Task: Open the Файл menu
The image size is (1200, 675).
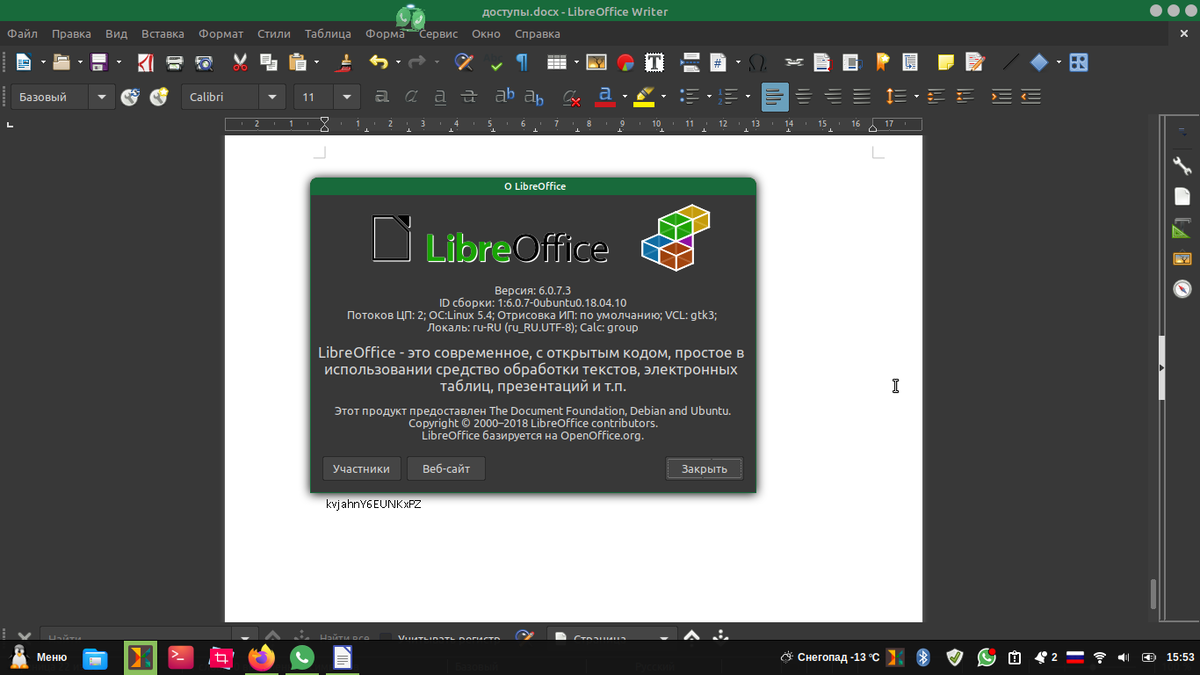Action: 22,34
